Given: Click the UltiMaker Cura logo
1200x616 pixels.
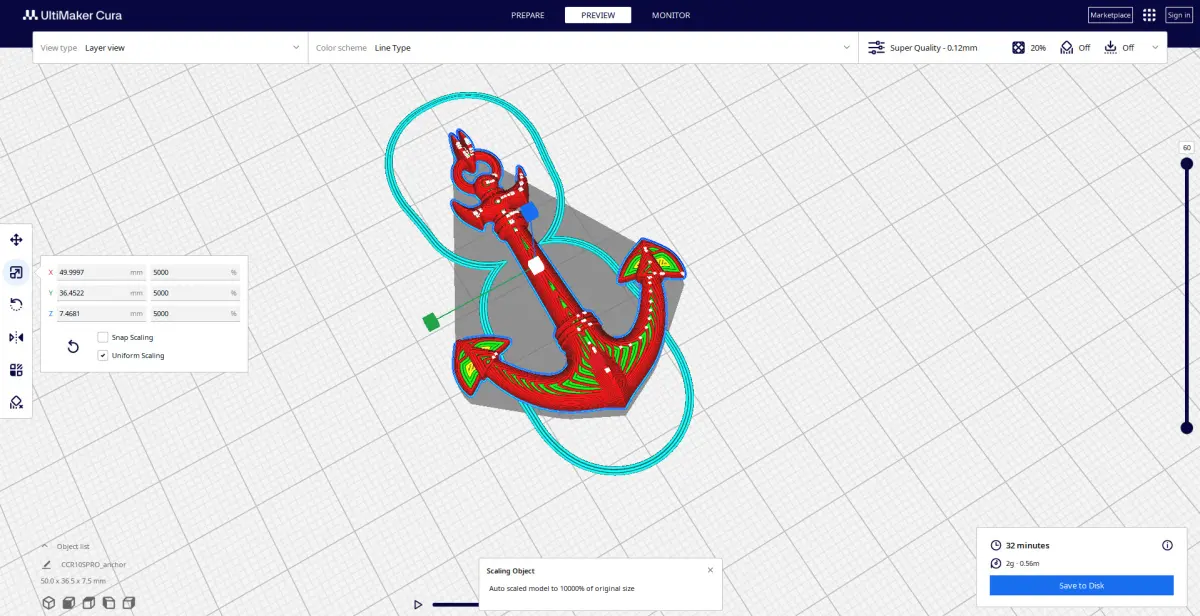Looking at the screenshot, I should pos(73,15).
